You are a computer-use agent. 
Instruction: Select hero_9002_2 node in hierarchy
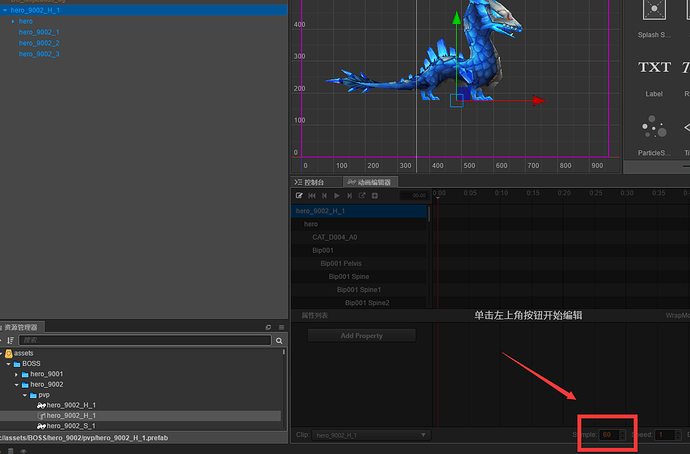coord(39,43)
